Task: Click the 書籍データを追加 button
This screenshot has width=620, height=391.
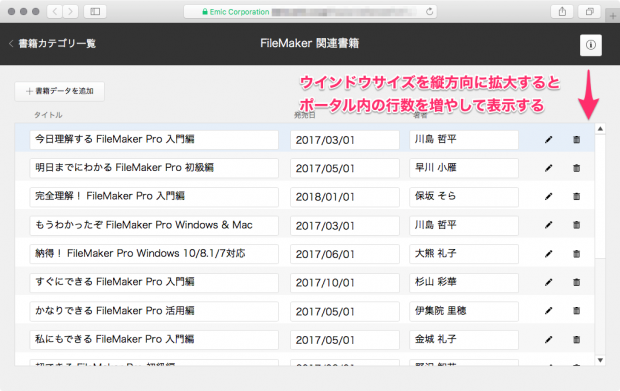Action: tap(60, 91)
